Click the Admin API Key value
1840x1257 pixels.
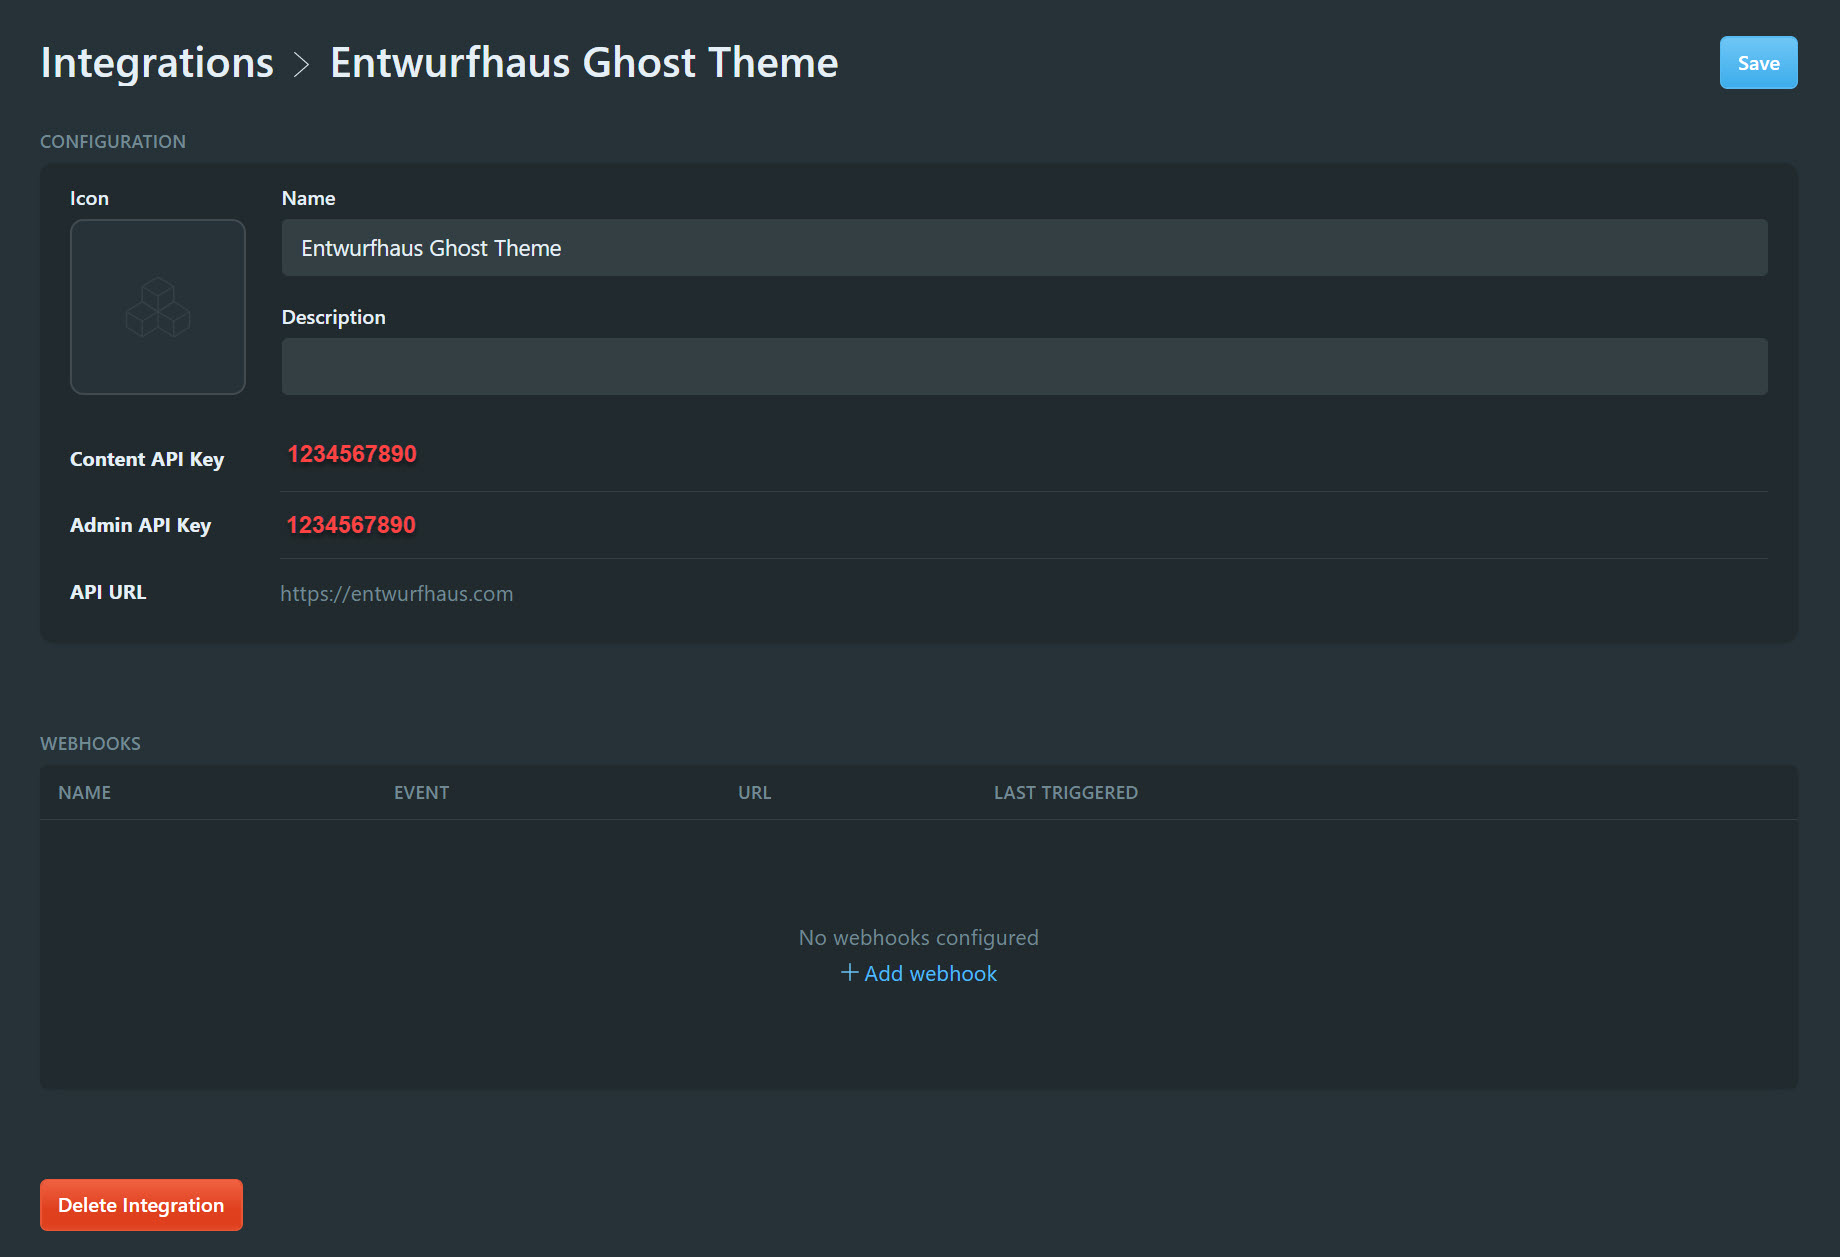coord(351,525)
